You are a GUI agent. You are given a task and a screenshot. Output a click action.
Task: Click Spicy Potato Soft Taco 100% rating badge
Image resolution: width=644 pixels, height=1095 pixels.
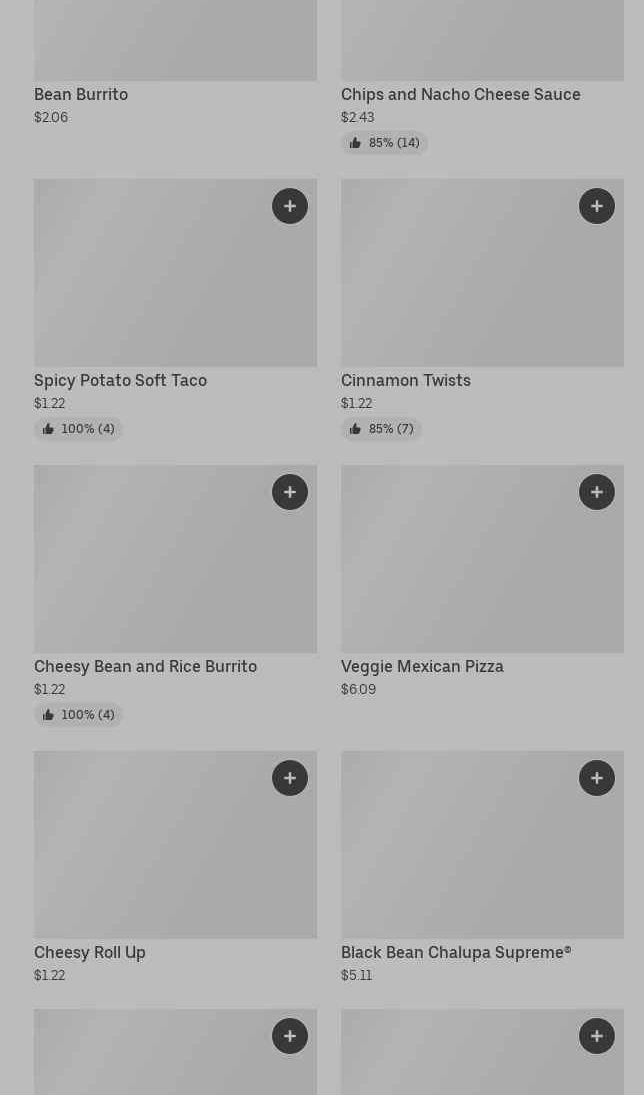(78, 429)
